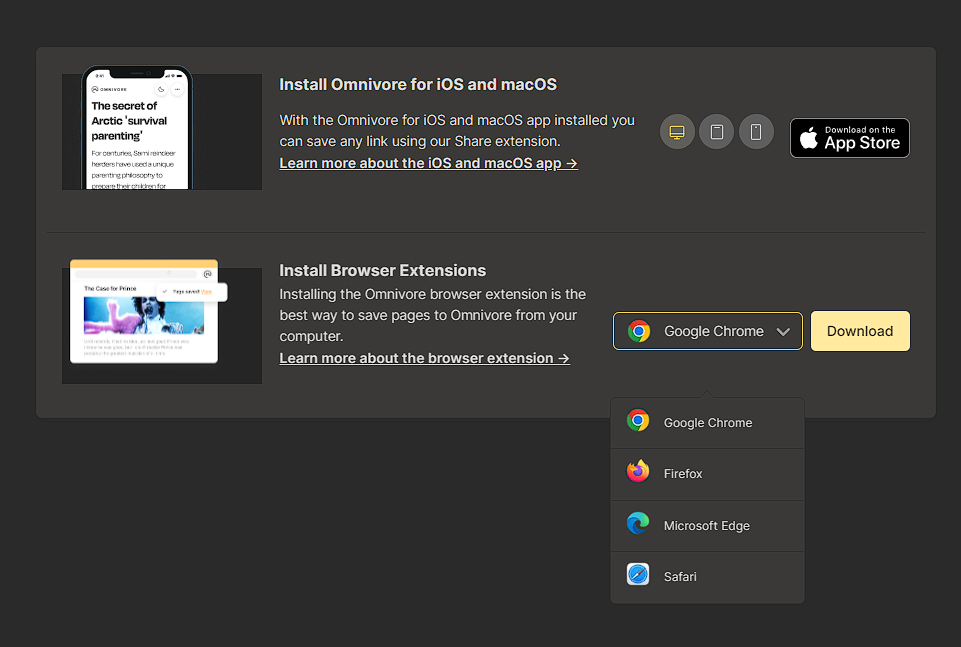Click the Safari compass logo in the list
This screenshot has height=647, width=961.
click(638, 575)
